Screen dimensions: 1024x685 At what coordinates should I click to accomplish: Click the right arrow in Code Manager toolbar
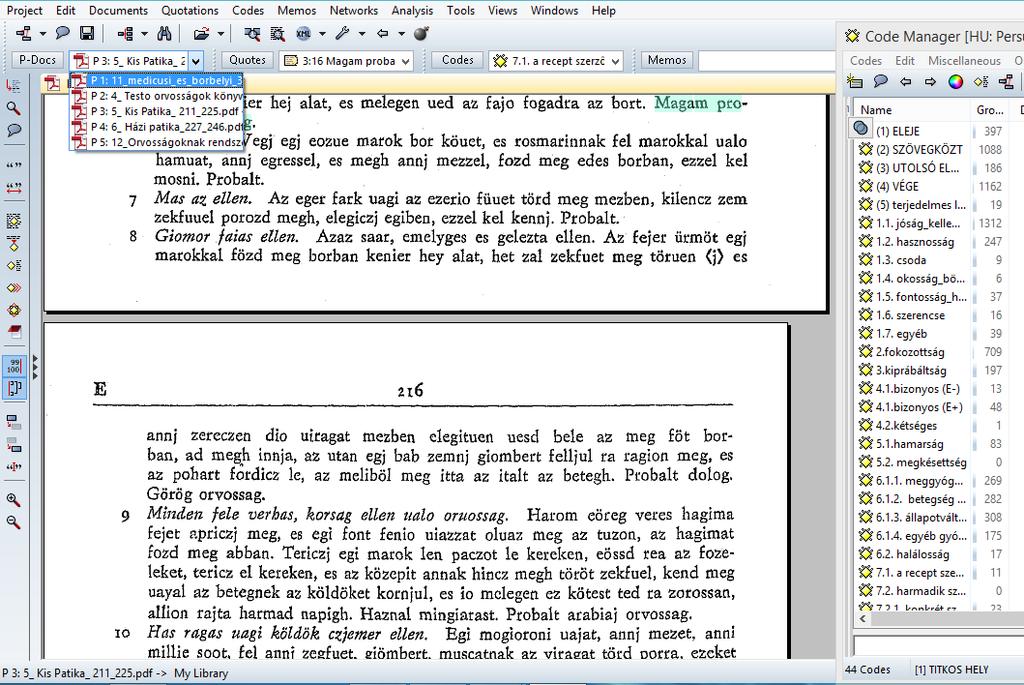[x=930, y=82]
